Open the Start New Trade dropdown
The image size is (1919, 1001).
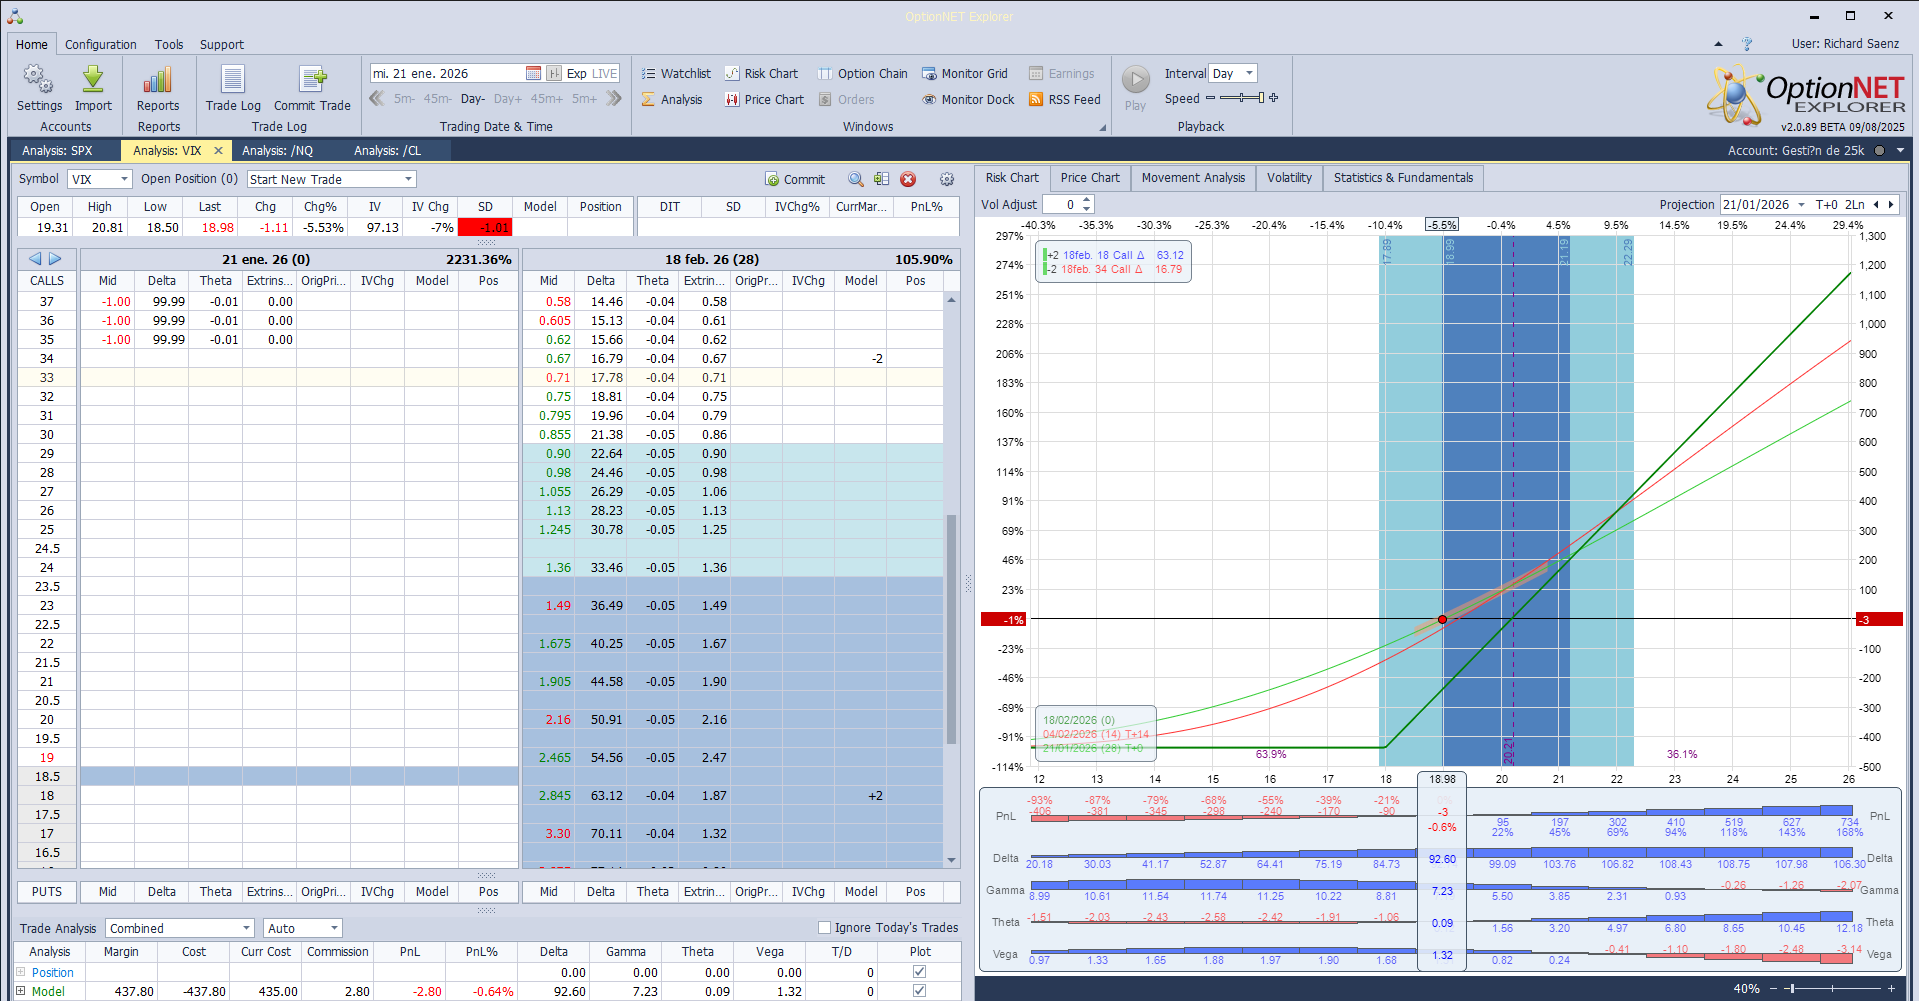click(x=408, y=179)
